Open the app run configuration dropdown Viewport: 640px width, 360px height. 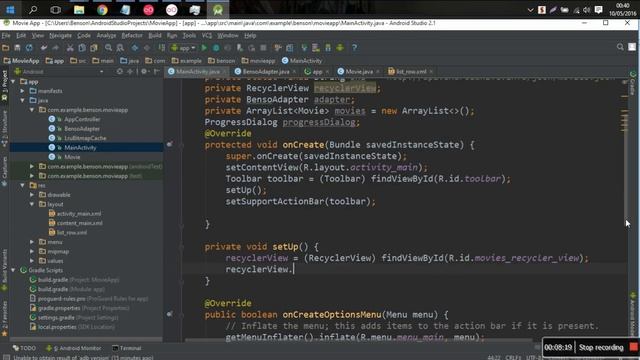pyautogui.click(x=183, y=48)
